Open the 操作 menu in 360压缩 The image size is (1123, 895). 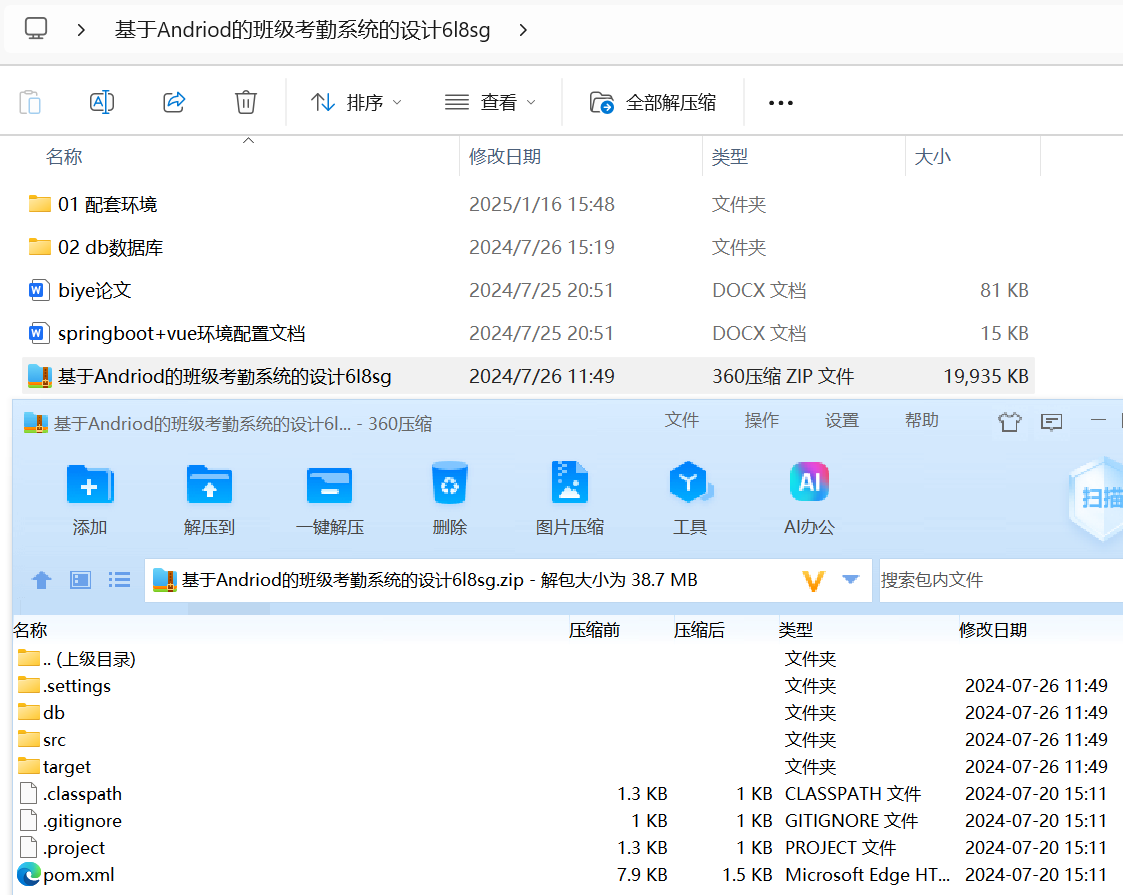pos(761,420)
